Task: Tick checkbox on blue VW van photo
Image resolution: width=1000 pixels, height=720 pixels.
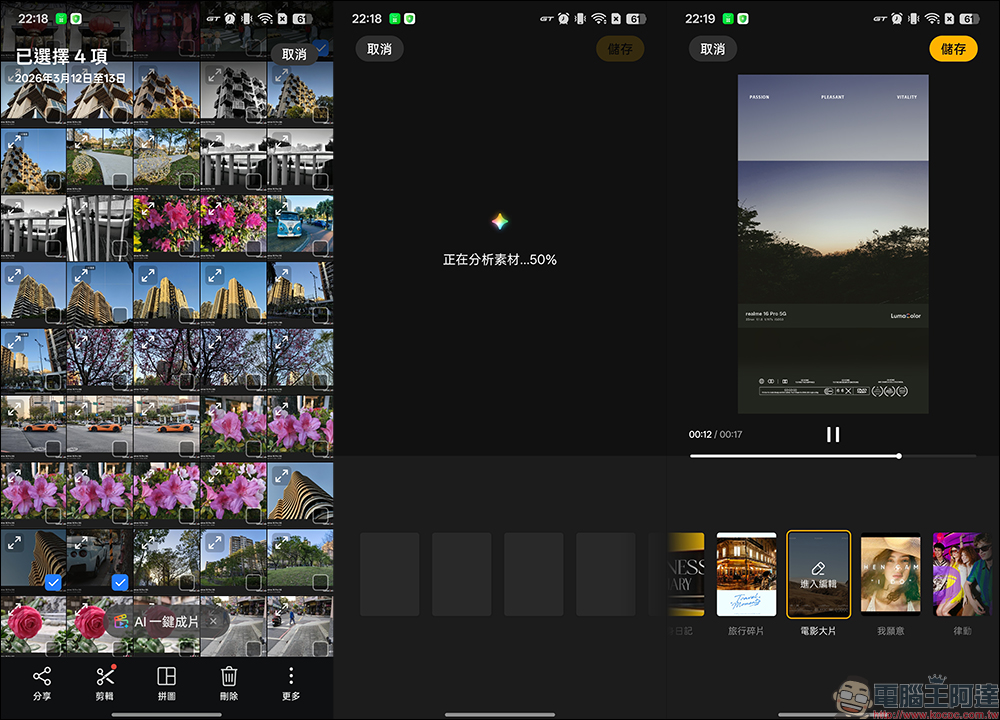Action: (320, 248)
